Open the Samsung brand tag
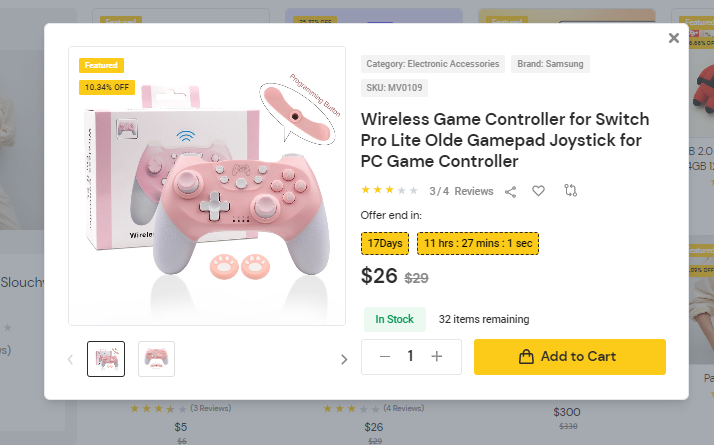Screen dimensions: 714x445 coord(550,64)
